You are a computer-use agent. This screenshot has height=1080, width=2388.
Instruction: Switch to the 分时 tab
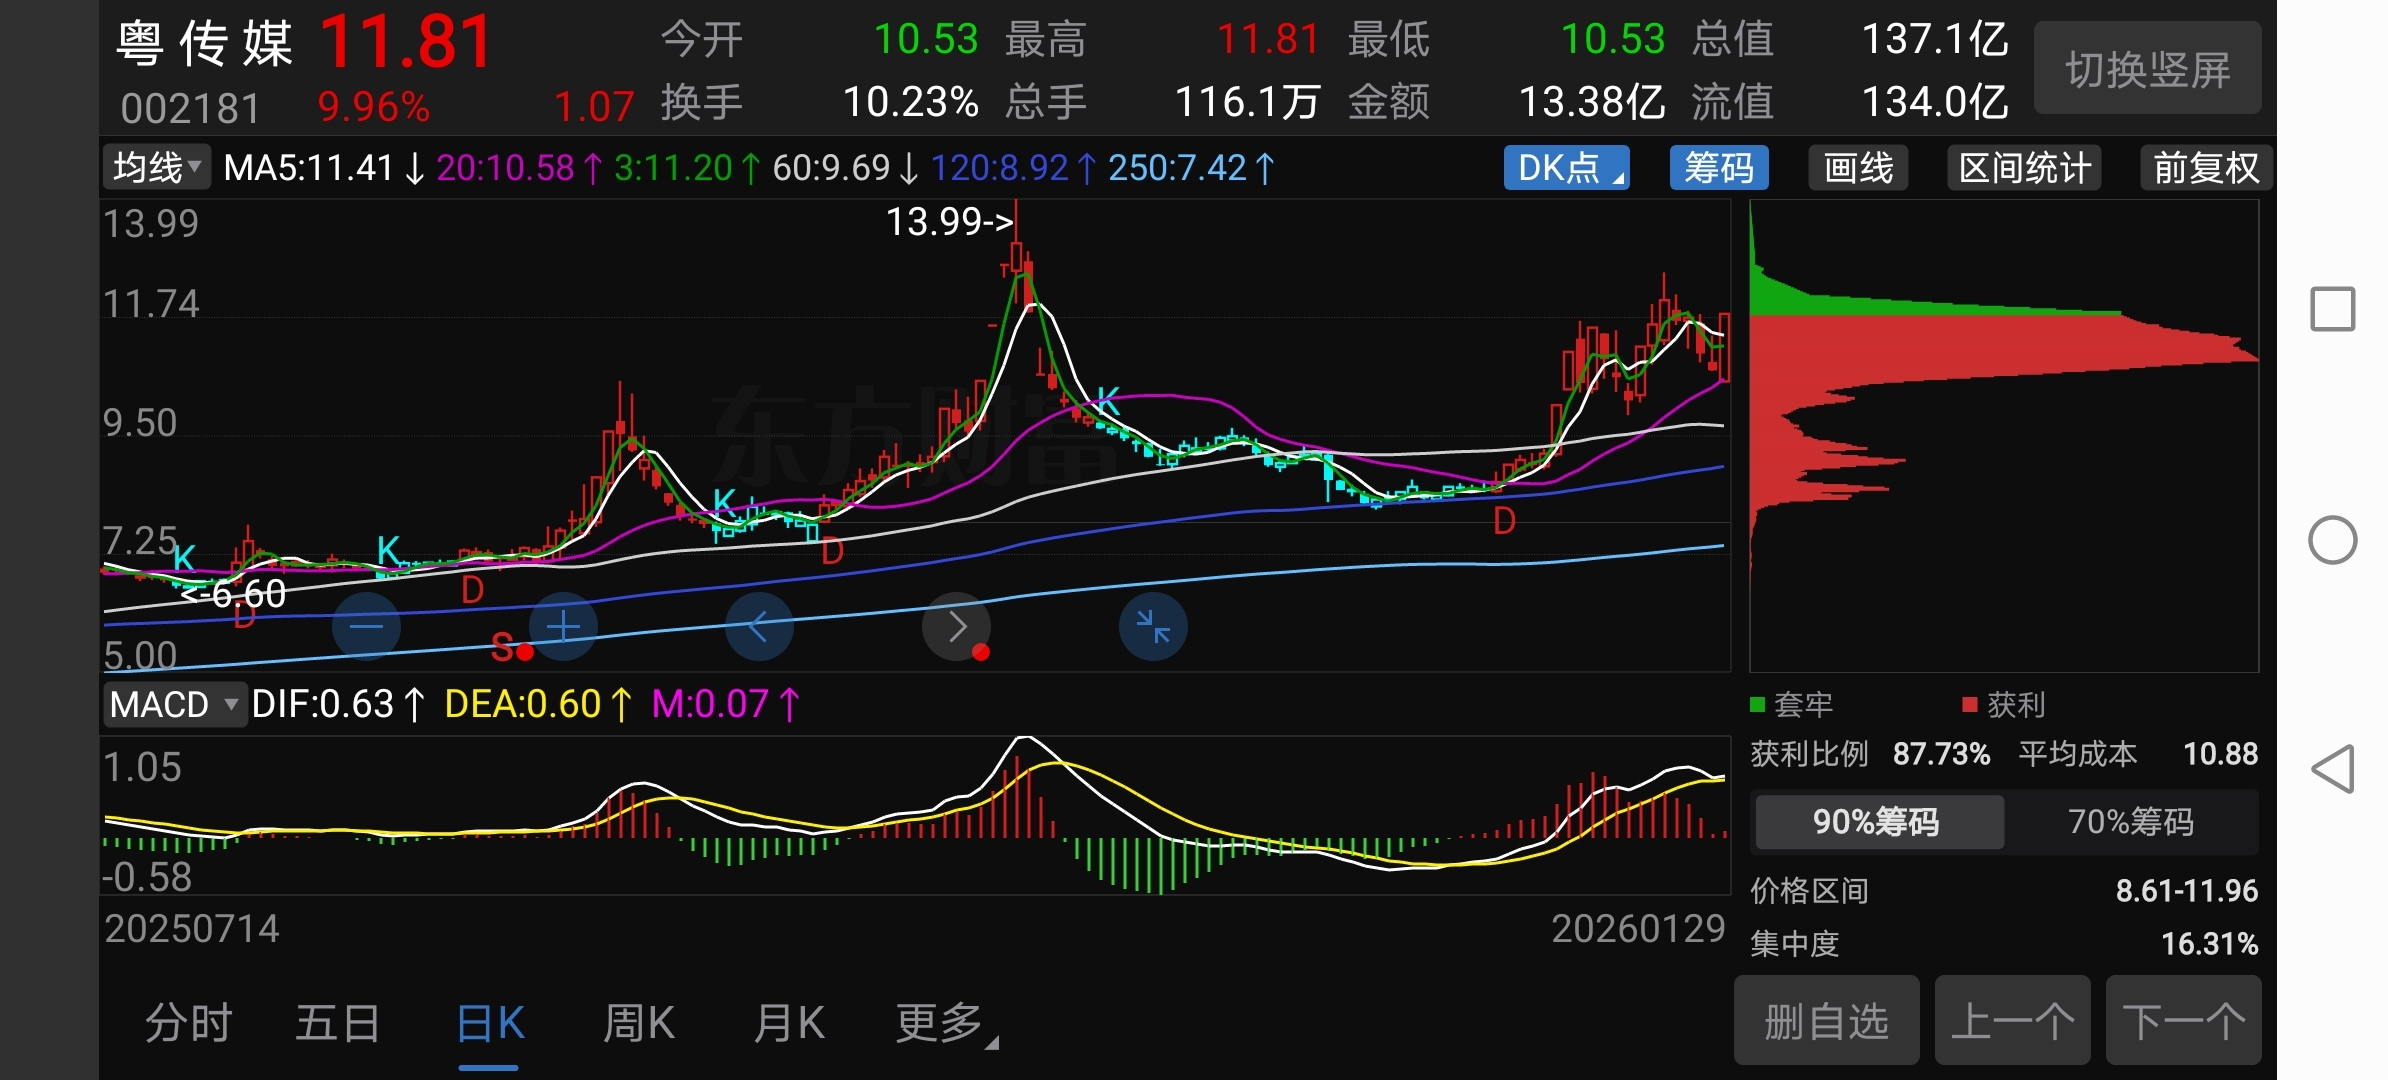pos(188,1024)
